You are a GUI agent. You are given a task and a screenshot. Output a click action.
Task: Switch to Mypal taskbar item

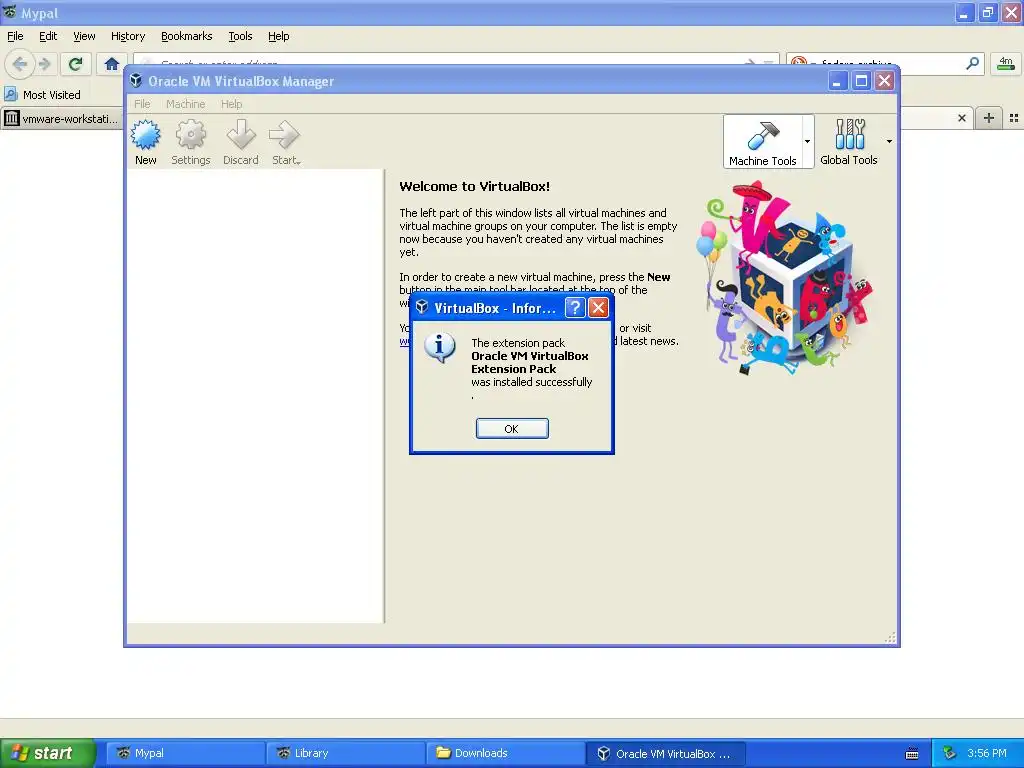point(186,753)
